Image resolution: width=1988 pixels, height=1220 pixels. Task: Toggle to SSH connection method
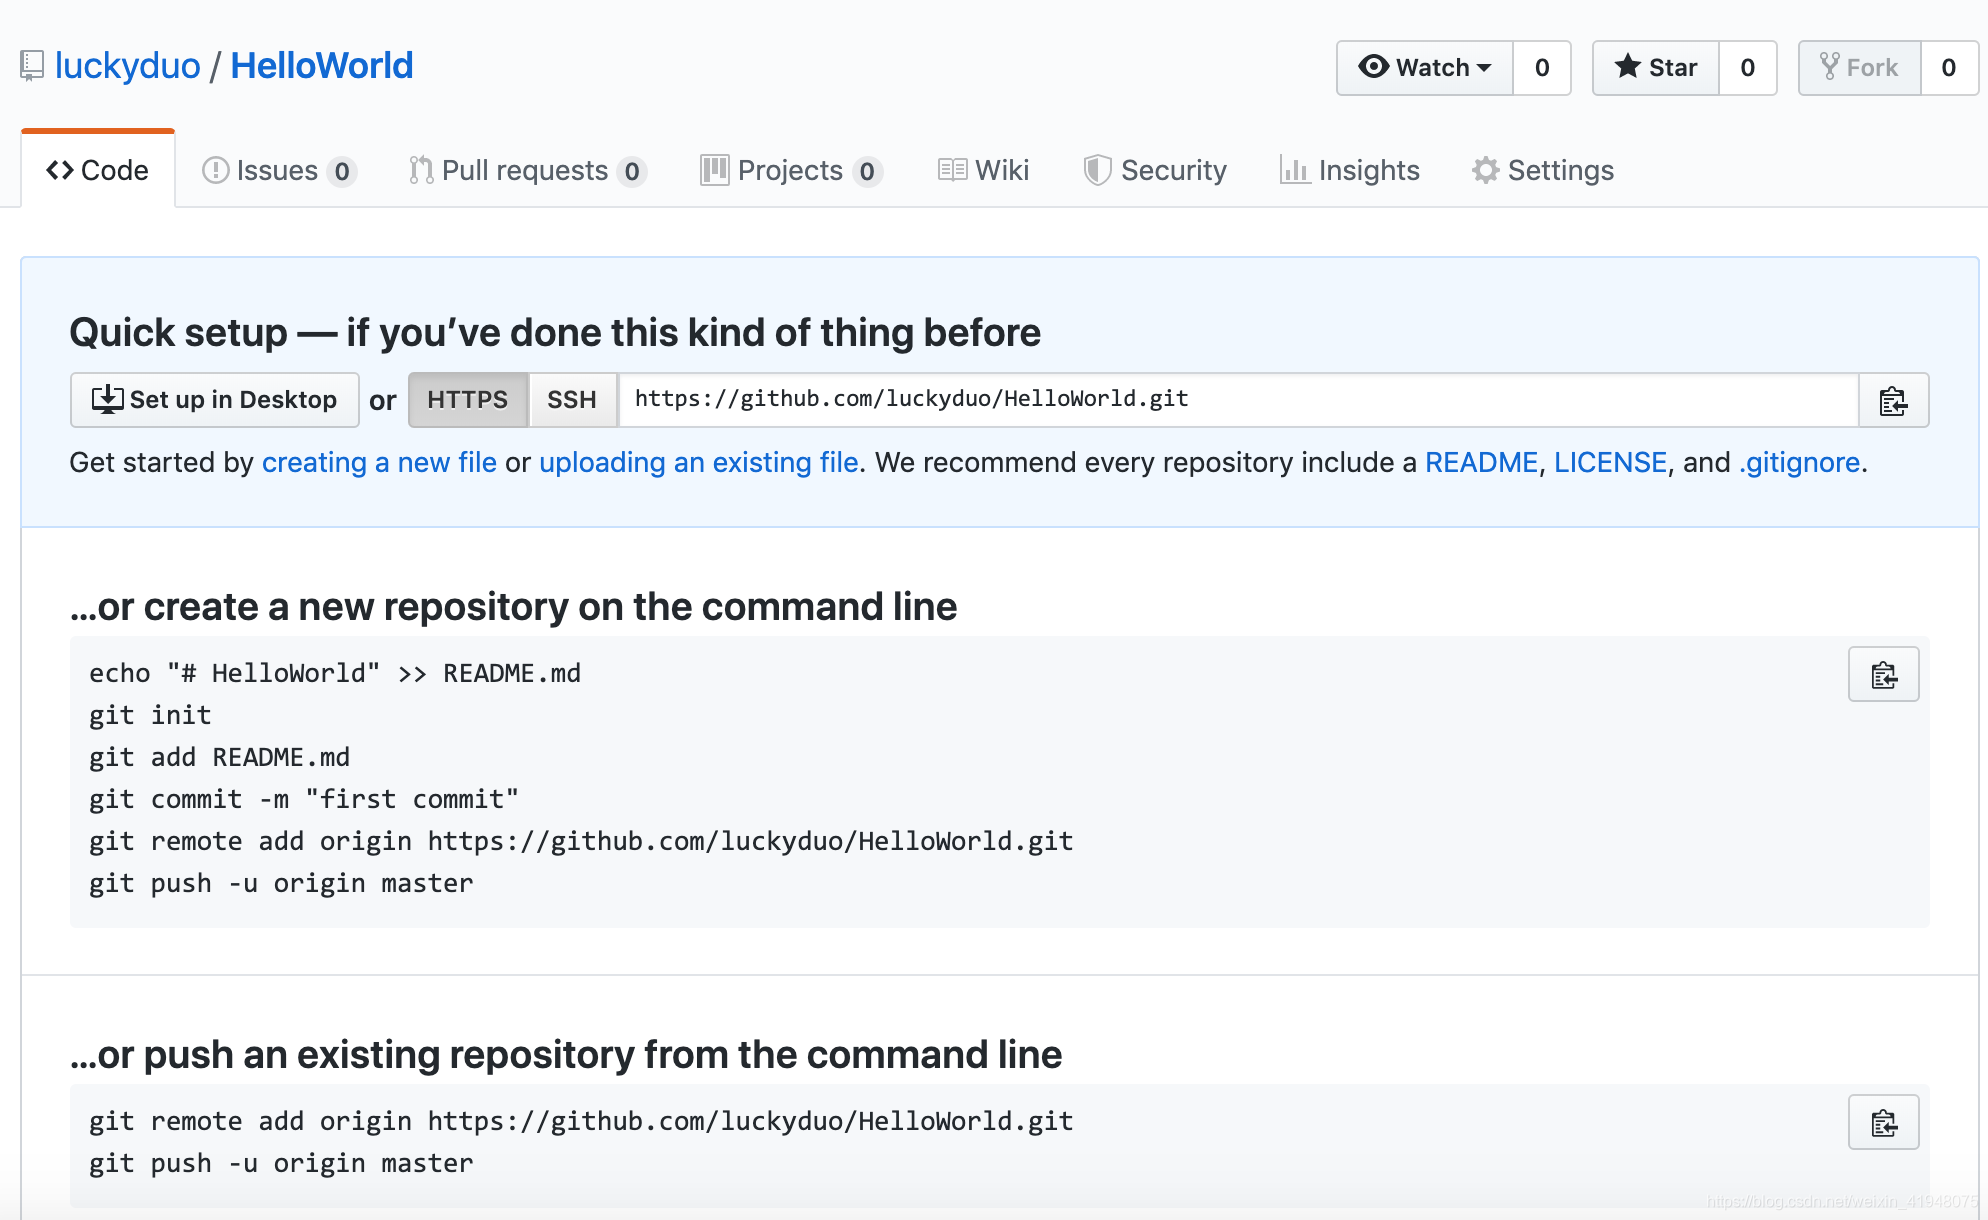(572, 399)
